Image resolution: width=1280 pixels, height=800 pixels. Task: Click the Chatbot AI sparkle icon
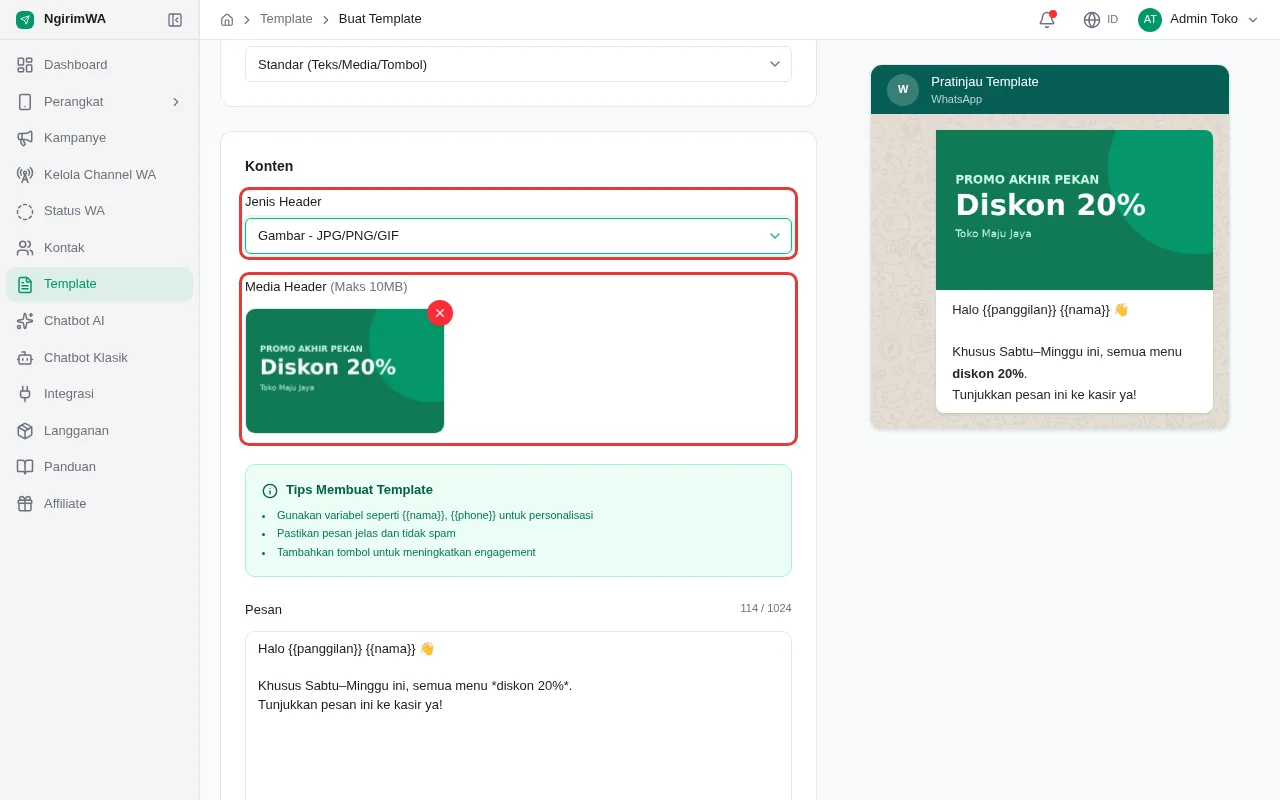[x=25, y=321]
